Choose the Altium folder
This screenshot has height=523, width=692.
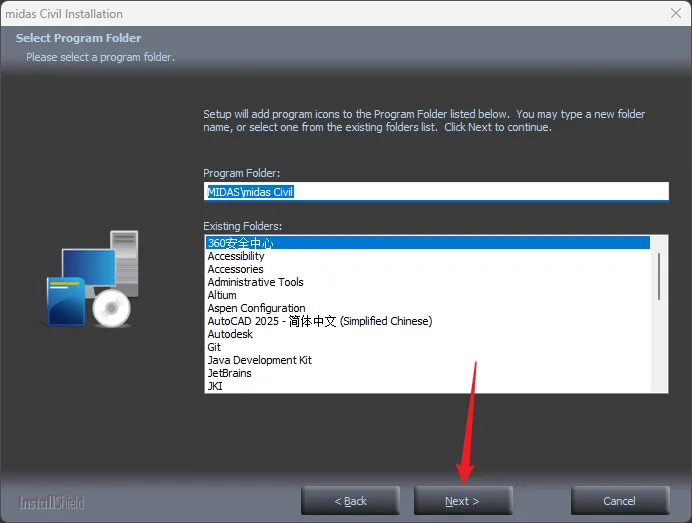click(x=428, y=295)
